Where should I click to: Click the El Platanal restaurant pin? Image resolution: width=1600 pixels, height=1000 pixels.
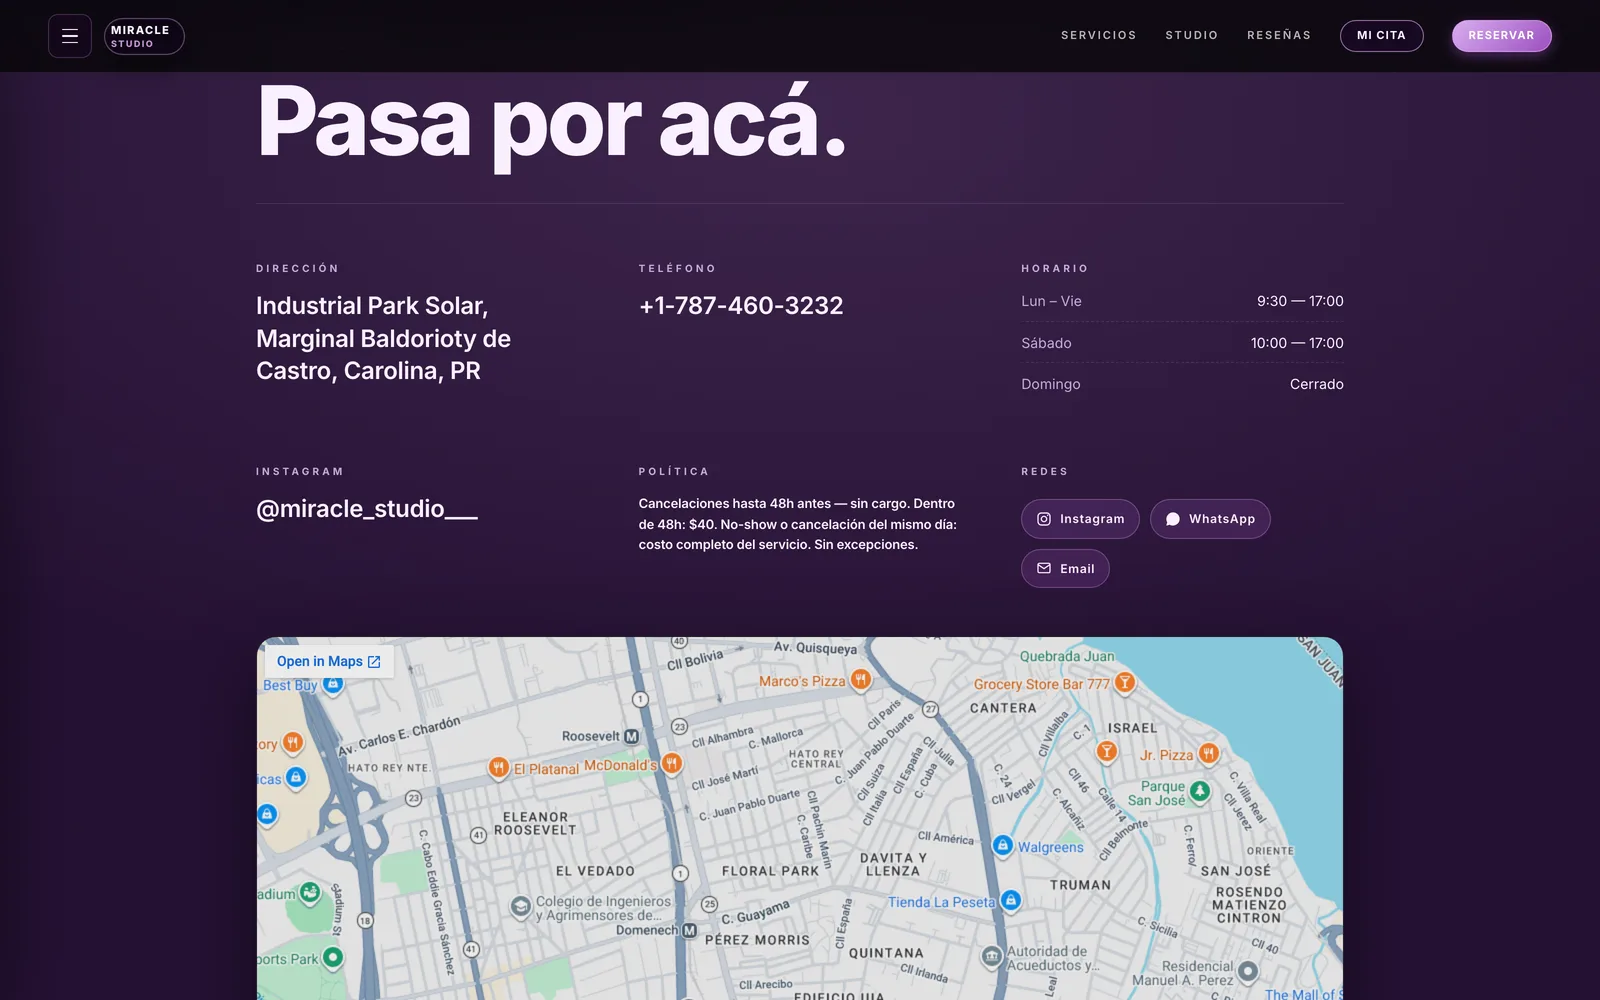tap(499, 768)
